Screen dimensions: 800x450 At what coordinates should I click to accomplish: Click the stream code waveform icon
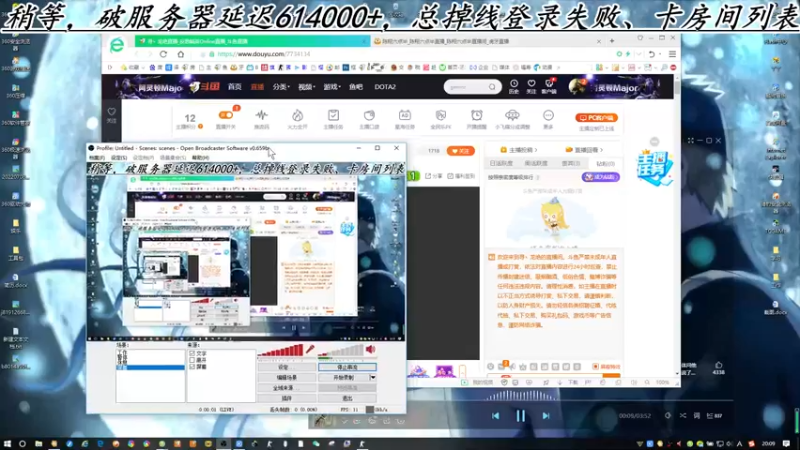pyautogui.click(x=261, y=115)
